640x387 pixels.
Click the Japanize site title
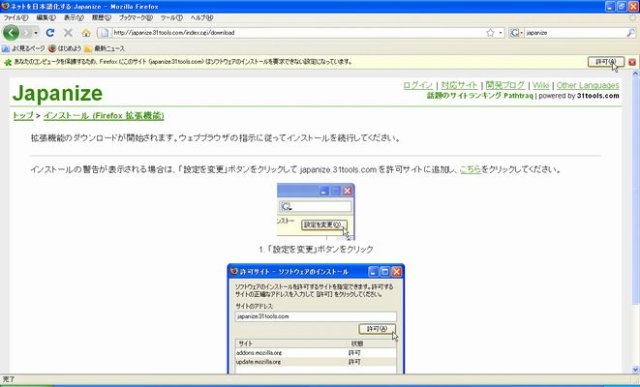58,93
